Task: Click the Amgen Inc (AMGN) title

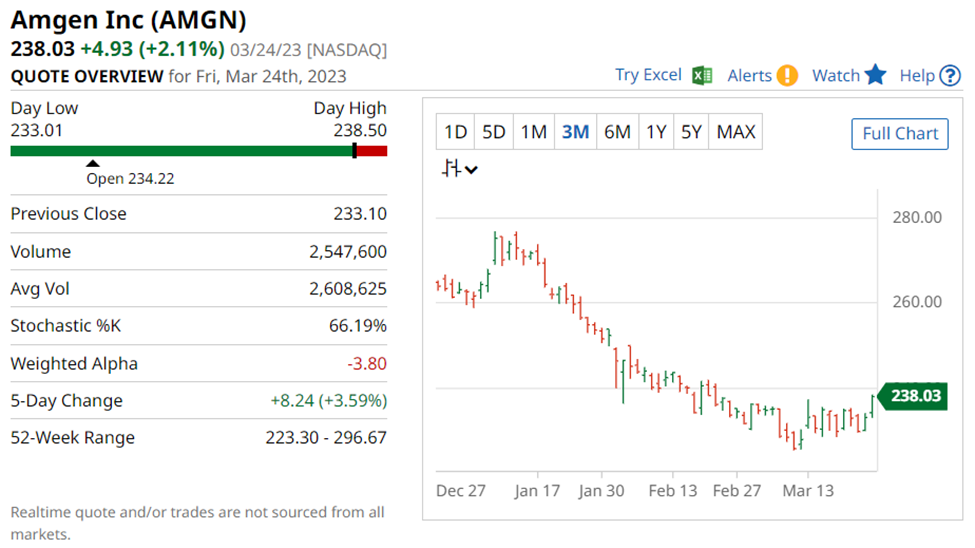Action: pyautogui.click(x=129, y=20)
